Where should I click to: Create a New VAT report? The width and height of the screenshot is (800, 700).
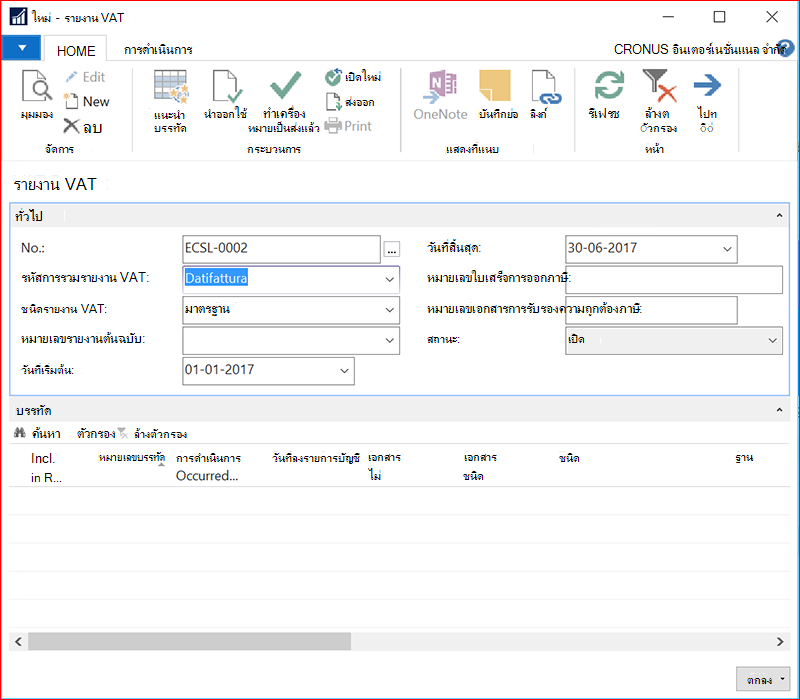tap(87, 102)
